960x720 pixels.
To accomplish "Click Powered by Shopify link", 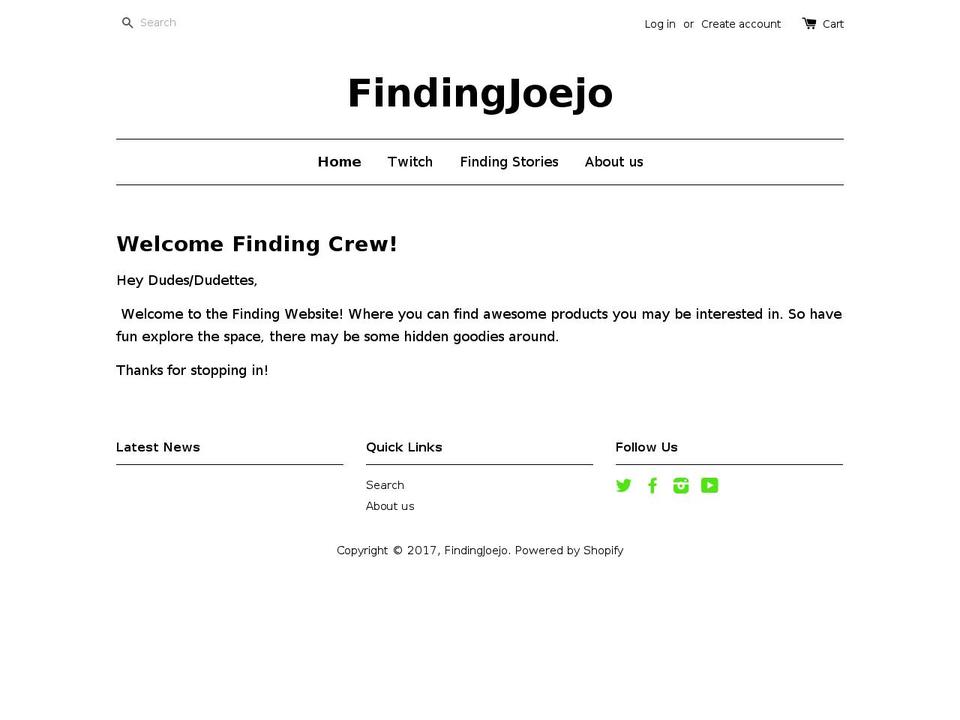I will 569,550.
